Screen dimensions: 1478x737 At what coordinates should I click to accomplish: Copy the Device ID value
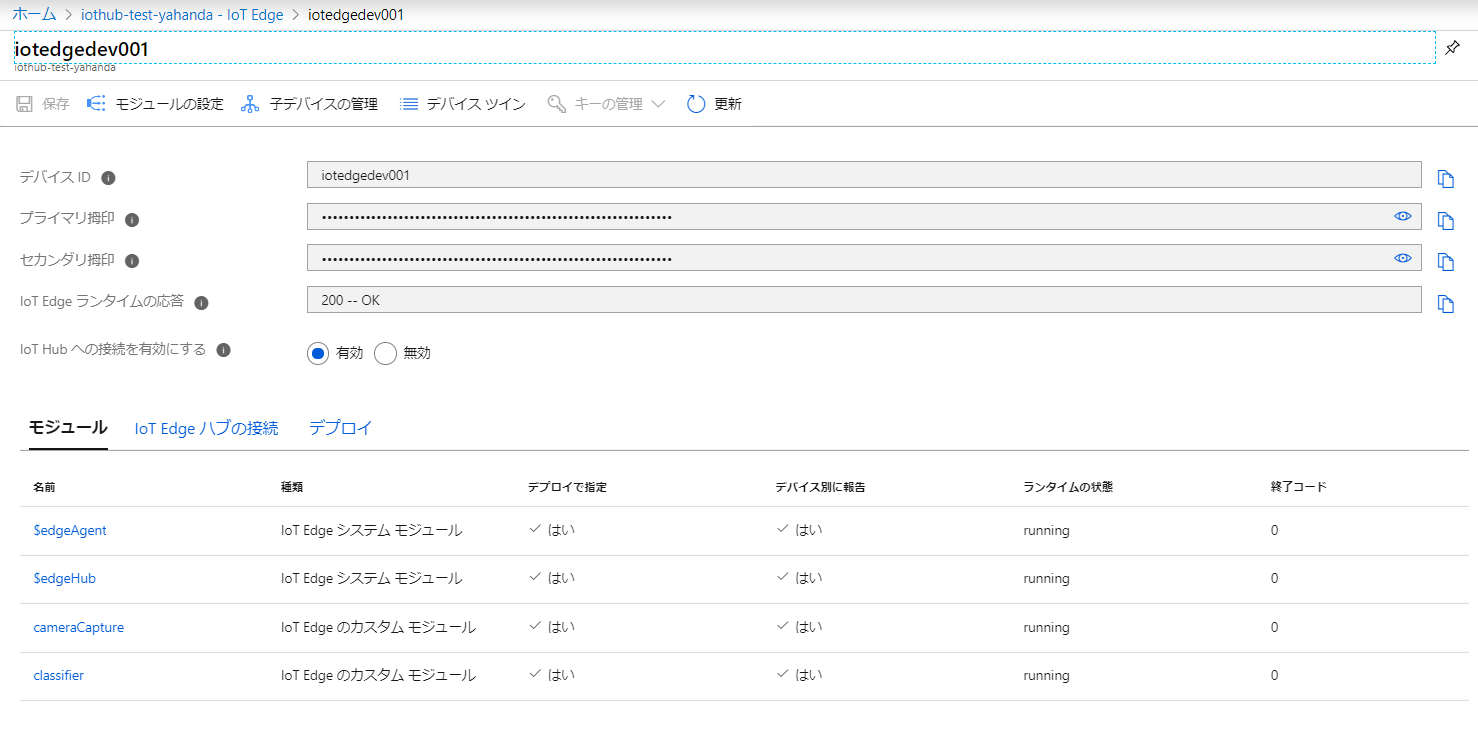pyautogui.click(x=1445, y=179)
